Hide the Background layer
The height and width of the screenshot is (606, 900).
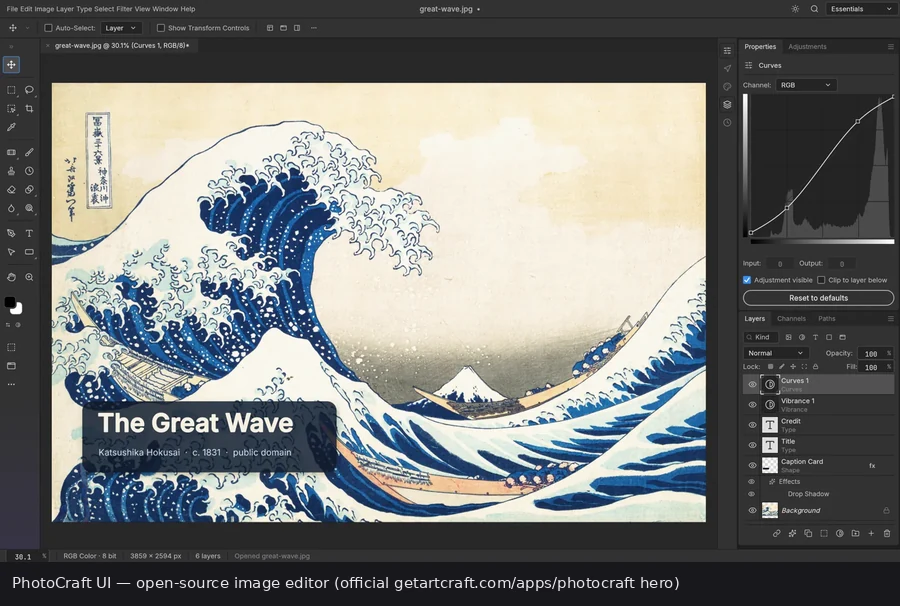(752, 510)
